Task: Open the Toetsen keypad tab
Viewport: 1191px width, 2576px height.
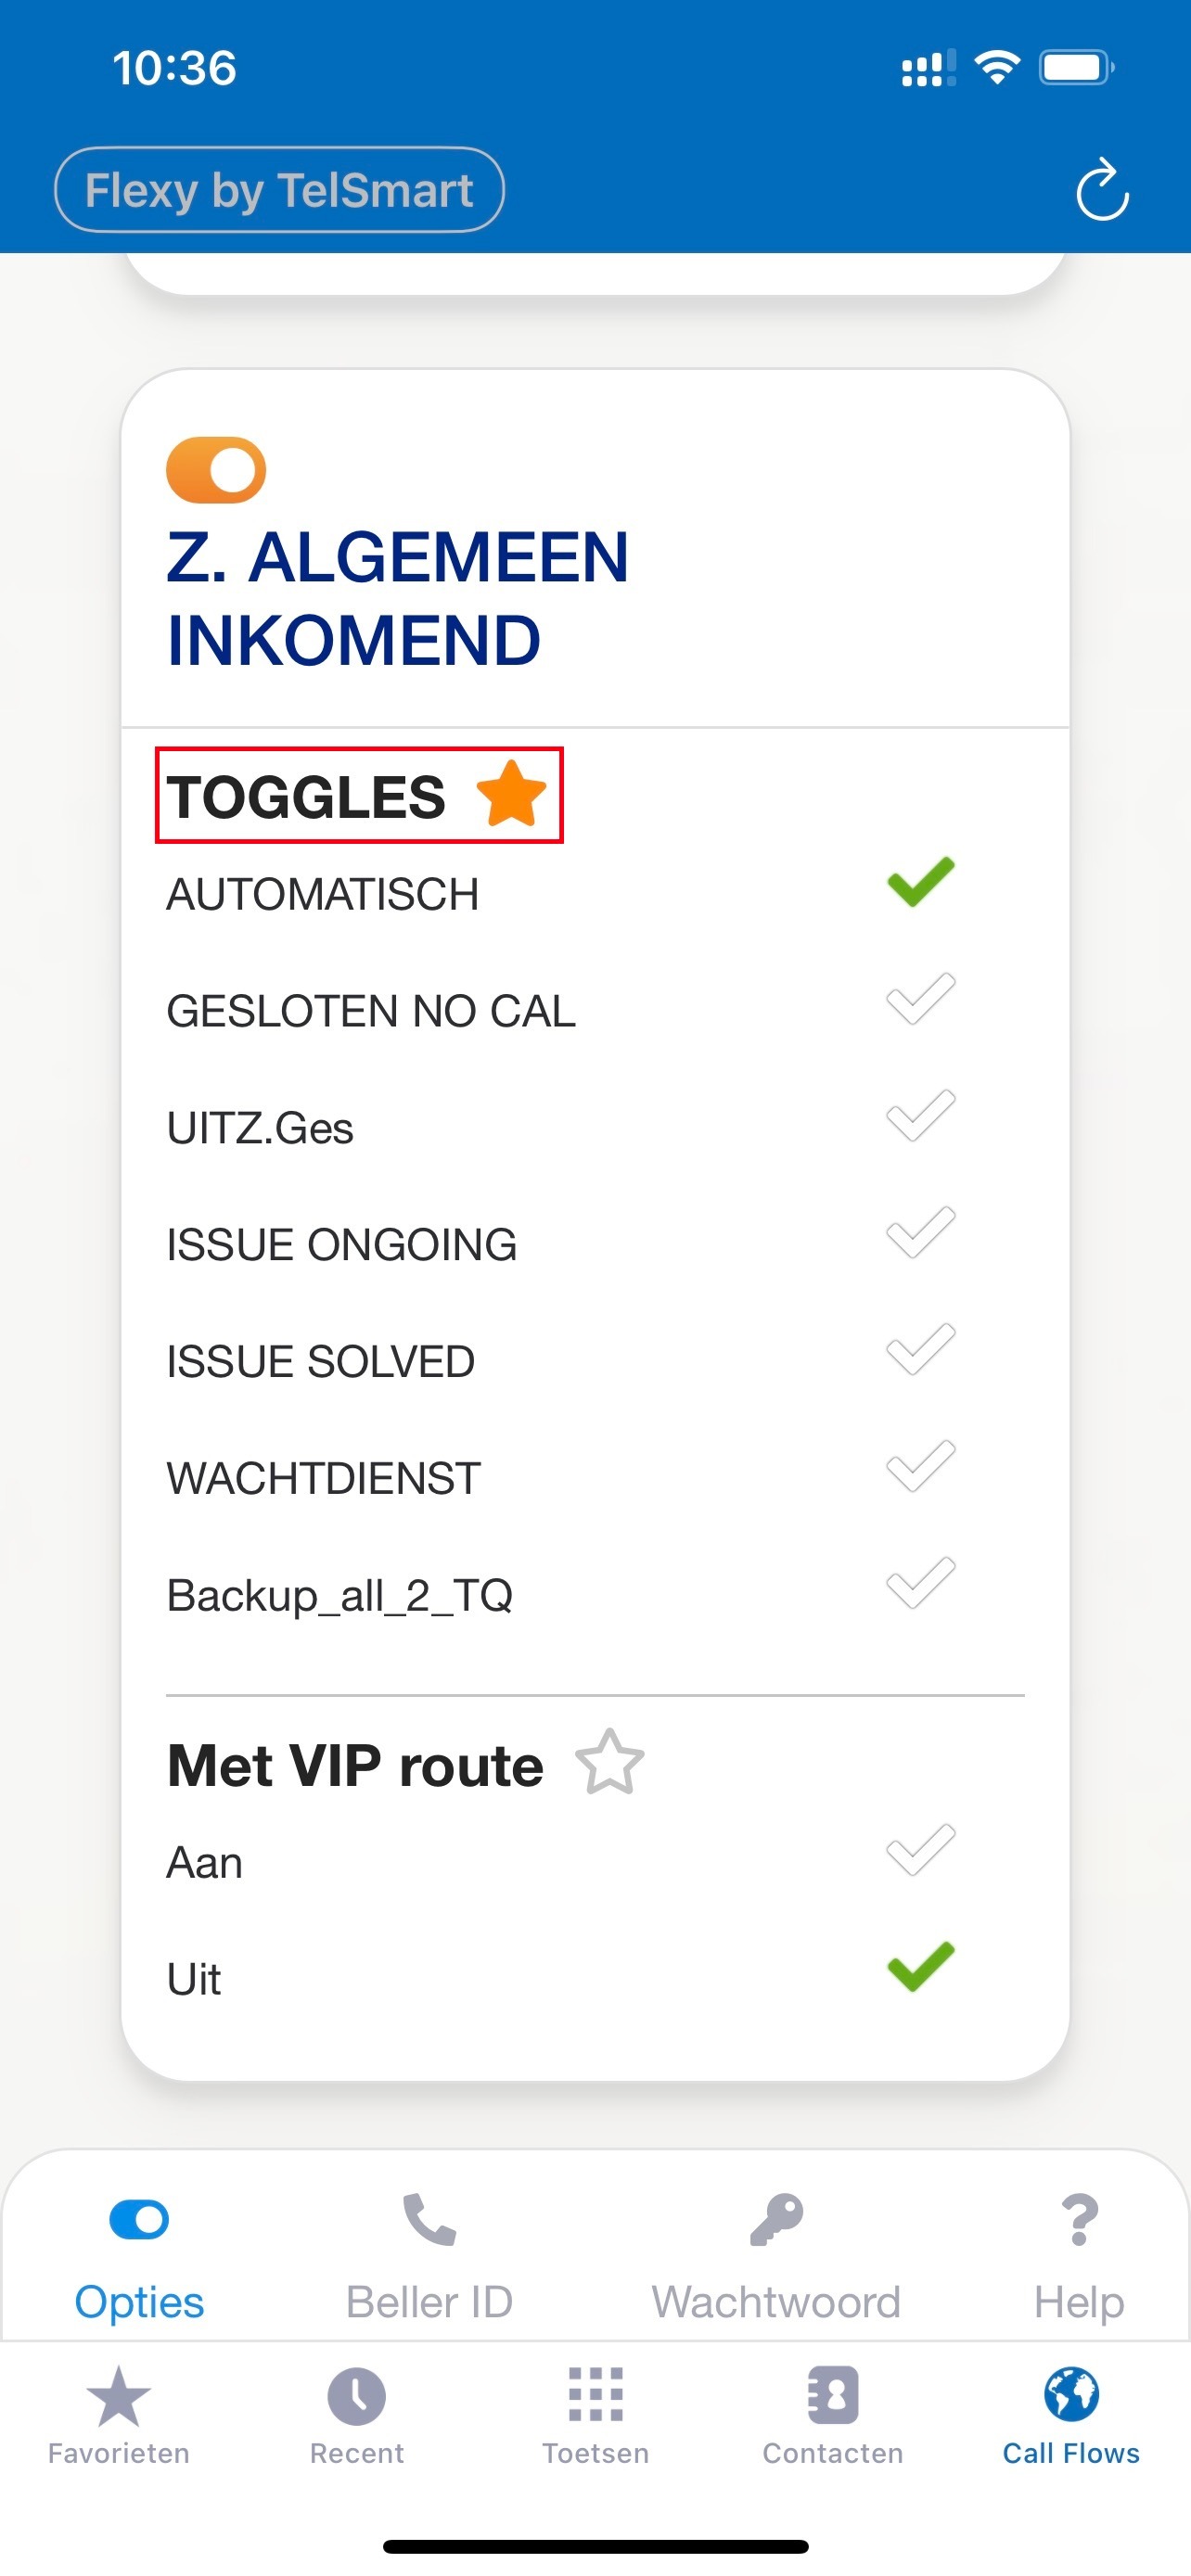Action: point(595,2414)
